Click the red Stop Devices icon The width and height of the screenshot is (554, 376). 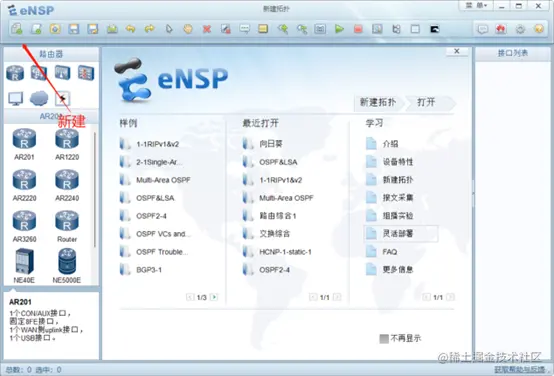pos(358,29)
